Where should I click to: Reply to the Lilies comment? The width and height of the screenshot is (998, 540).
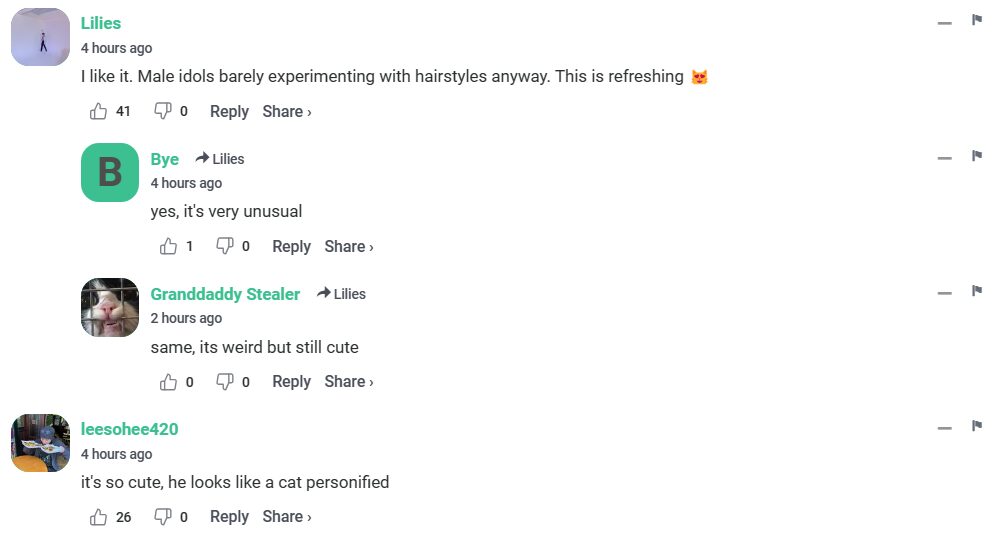click(x=229, y=112)
